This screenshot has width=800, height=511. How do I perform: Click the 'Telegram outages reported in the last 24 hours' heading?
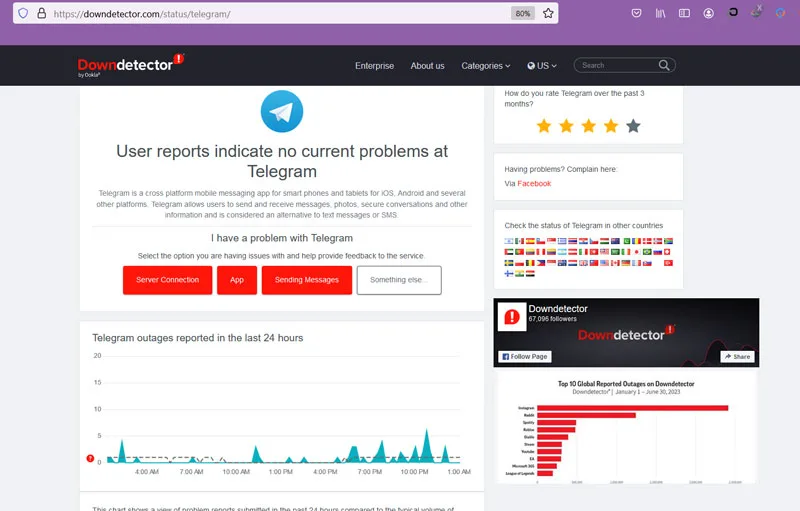(x=197, y=338)
